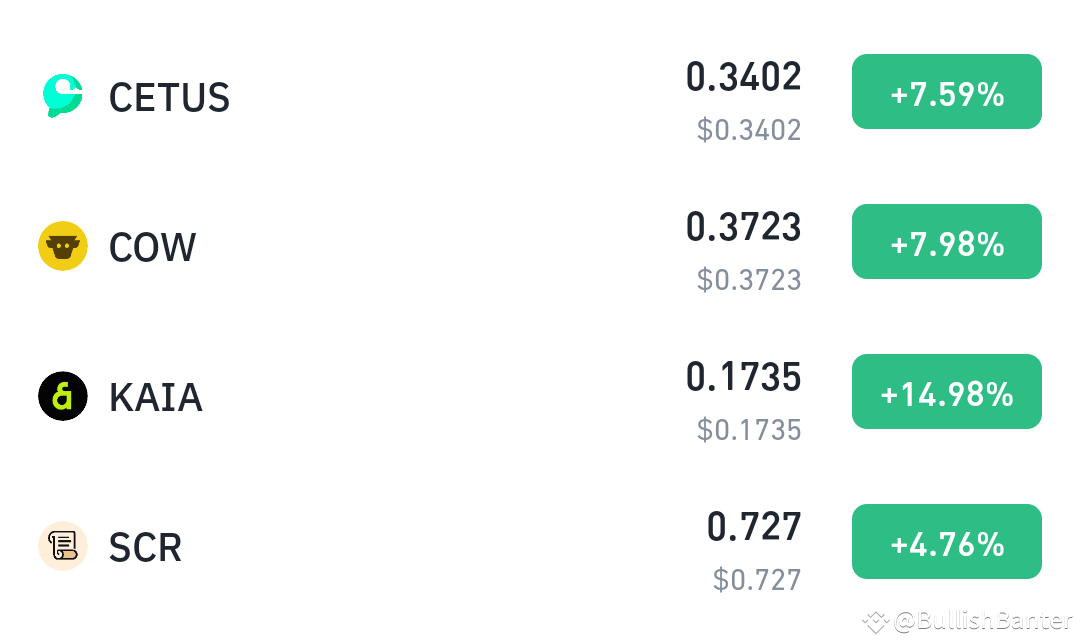This screenshot has height=643, width=1080.
Task: Click the KAIA black circular token icon
Action: pos(63,396)
